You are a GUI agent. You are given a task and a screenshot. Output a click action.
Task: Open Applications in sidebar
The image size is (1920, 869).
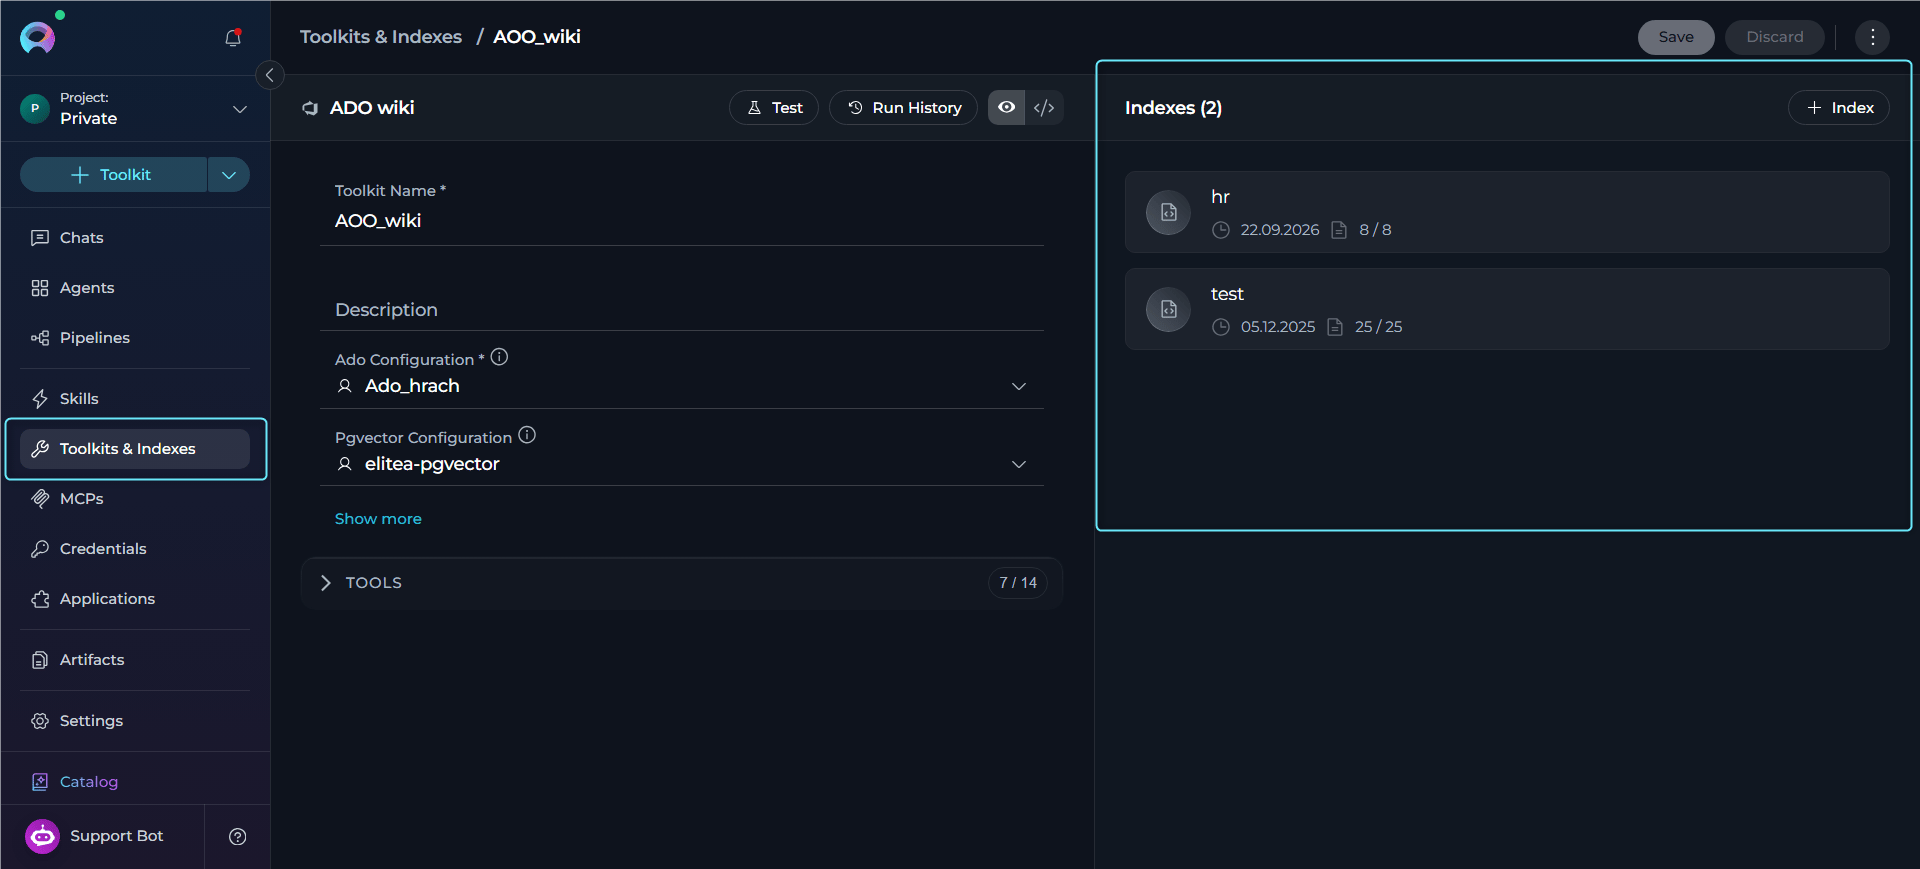(x=135, y=599)
